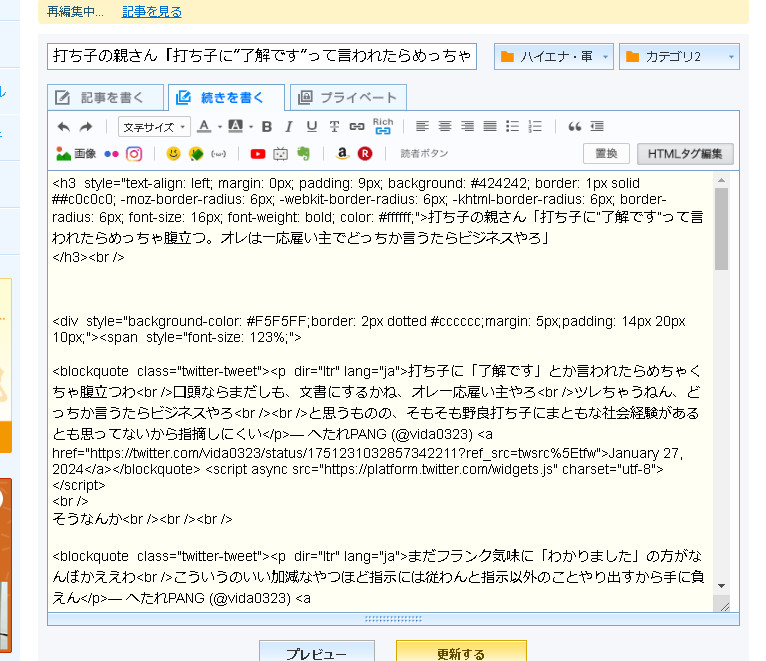Insert an Amazon product link
This screenshot has height=661, width=766.
click(342, 154)
